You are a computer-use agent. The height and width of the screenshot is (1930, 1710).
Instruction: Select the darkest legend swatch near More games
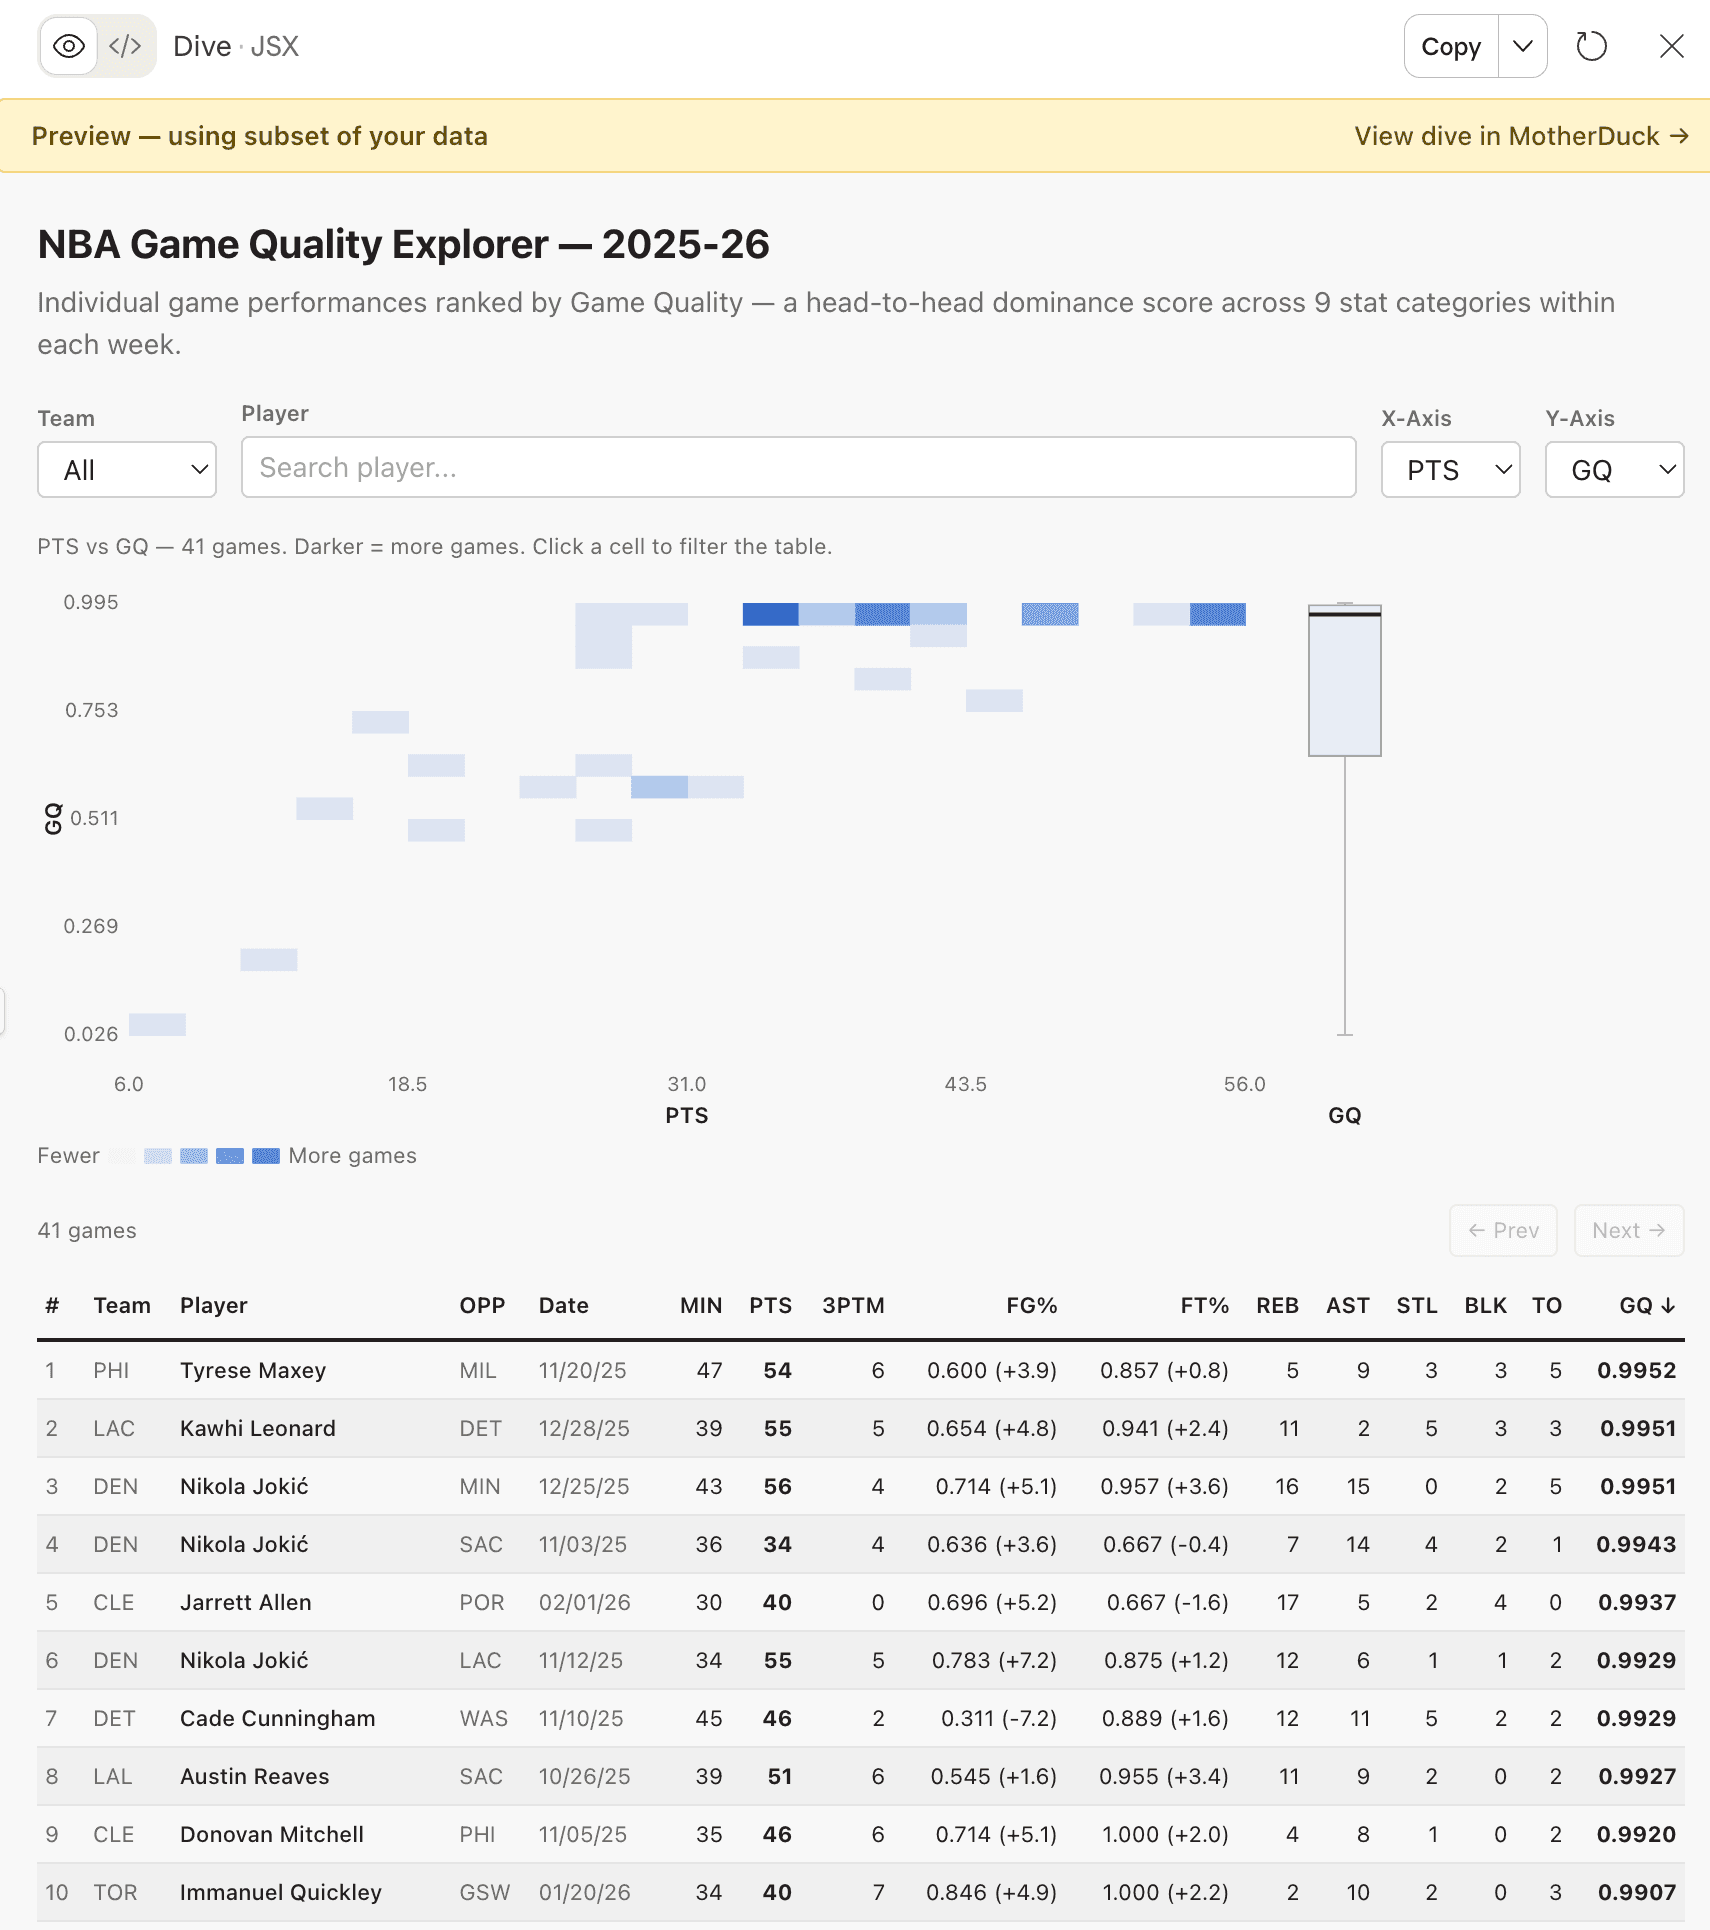265,1156
